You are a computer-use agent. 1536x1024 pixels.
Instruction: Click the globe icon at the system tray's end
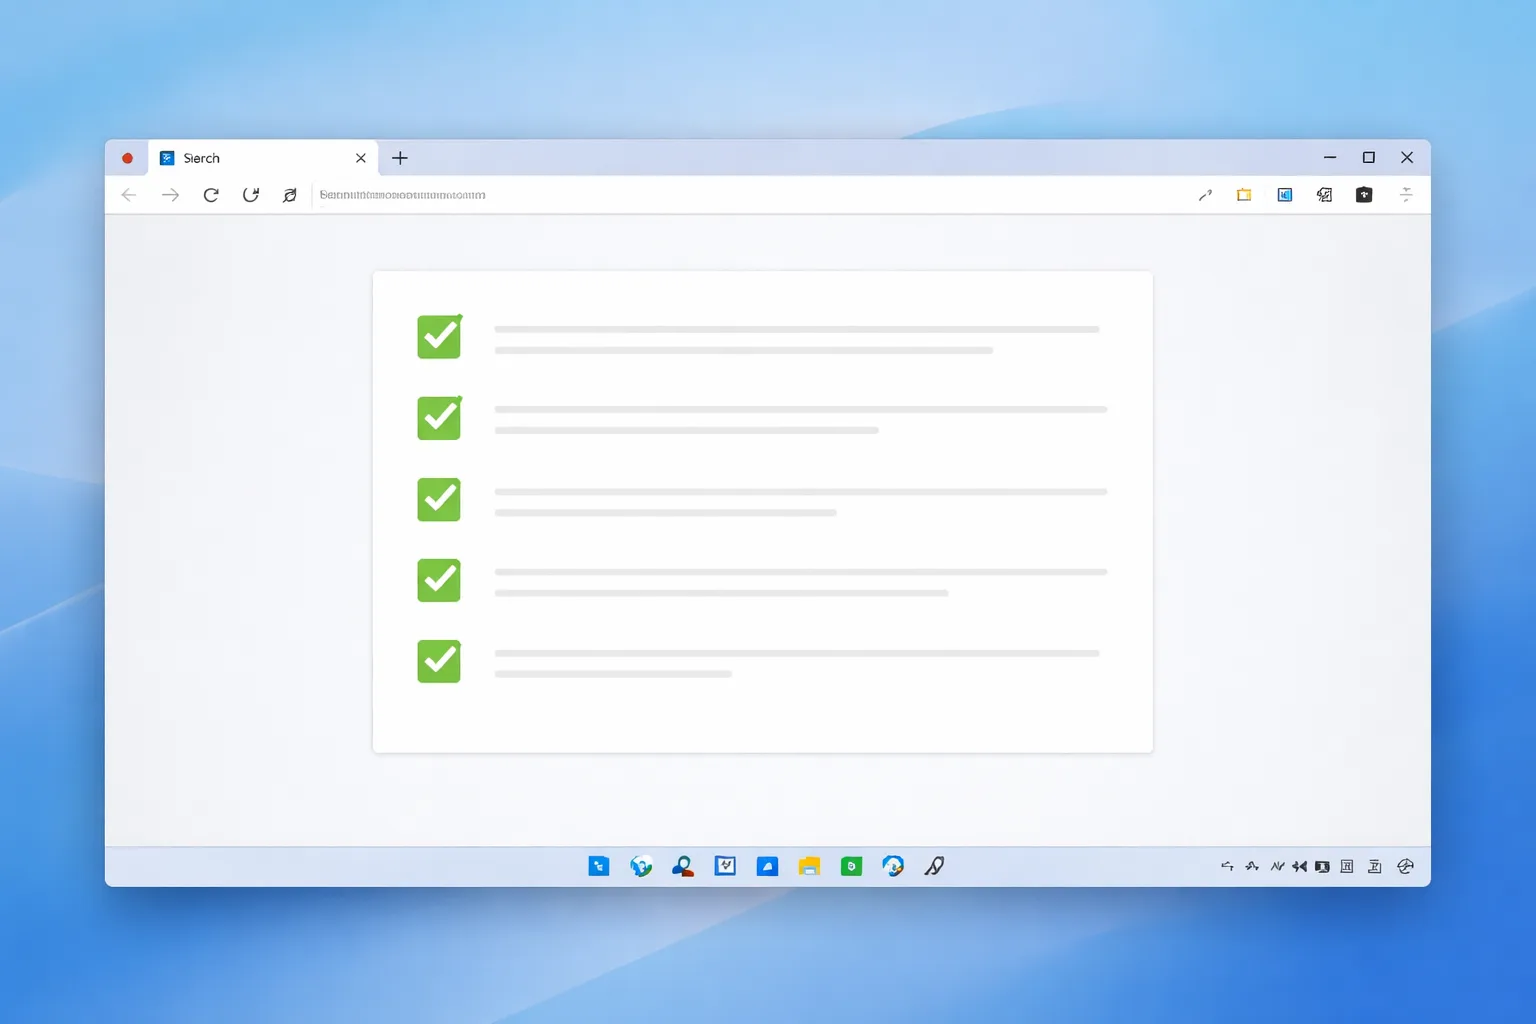tap(1405, 866)
